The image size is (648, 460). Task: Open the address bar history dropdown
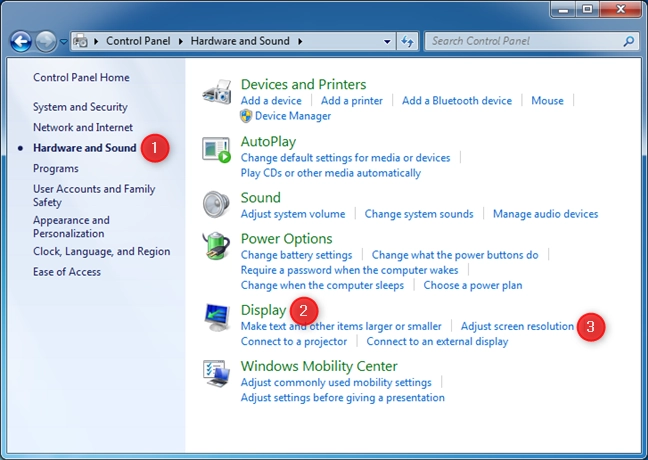(x=387, y=41)
